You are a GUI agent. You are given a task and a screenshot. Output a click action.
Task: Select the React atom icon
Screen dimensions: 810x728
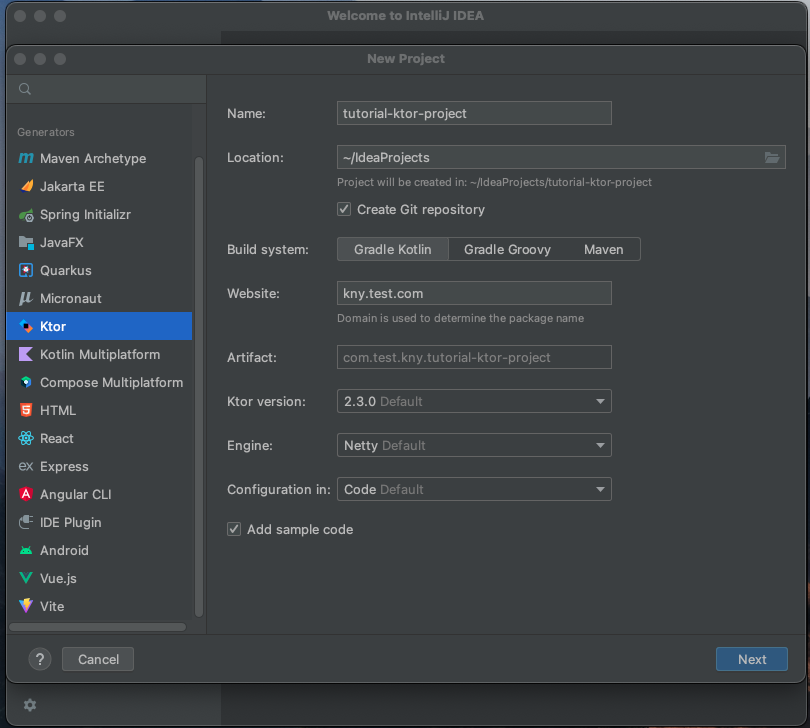(x=26, y=438)
